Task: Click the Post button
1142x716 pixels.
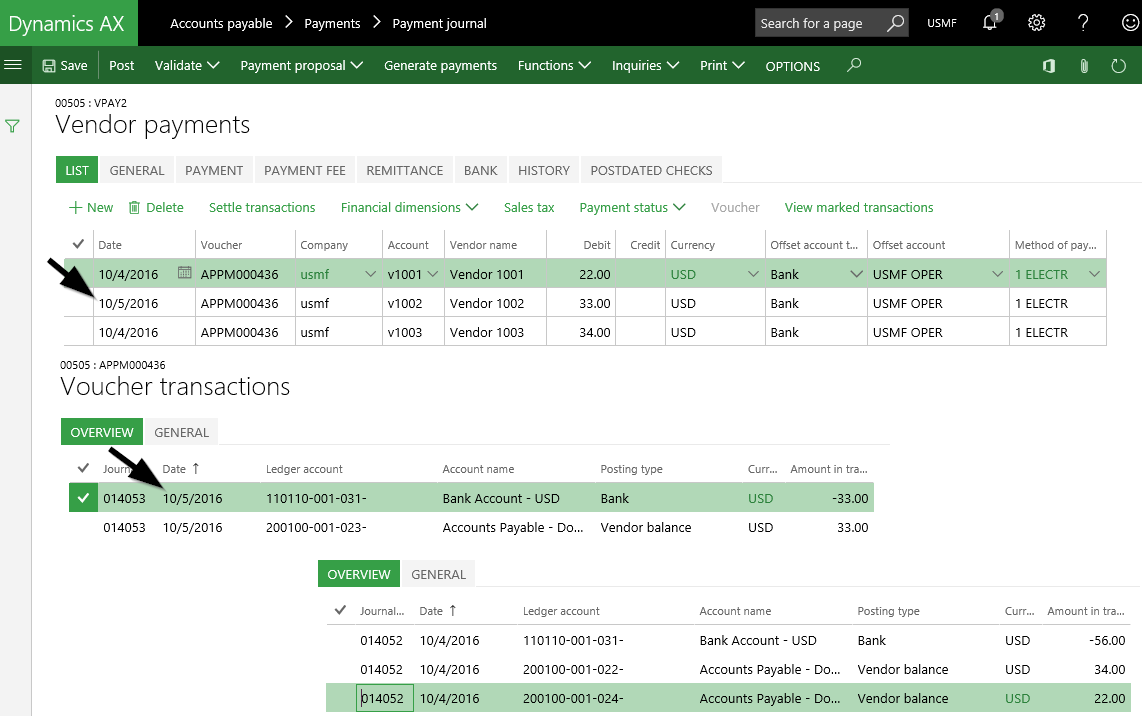Action: [x=122, y=66]
